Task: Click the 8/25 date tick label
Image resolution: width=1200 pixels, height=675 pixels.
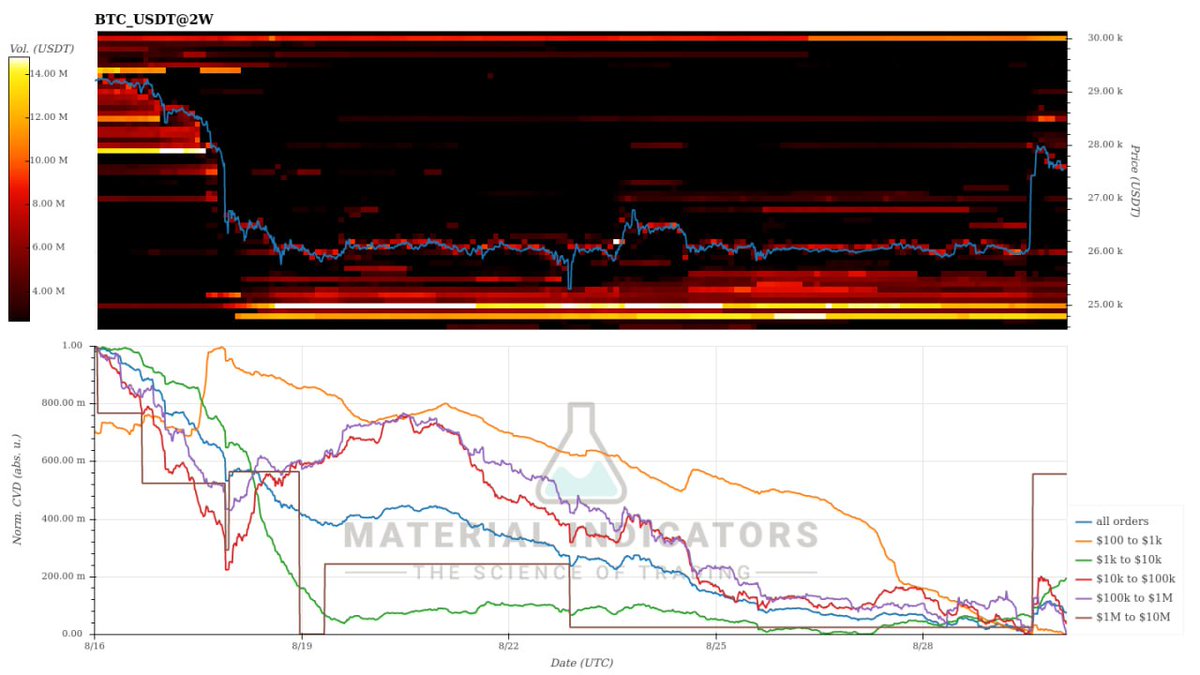Action: 715,646
